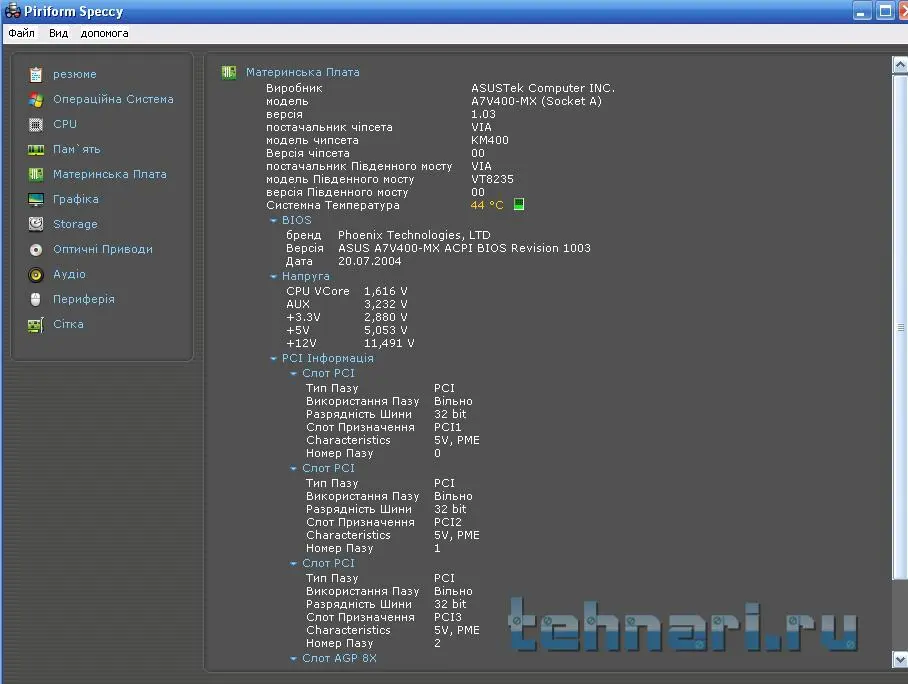This screenshot has height=684, width=908.
Task: Click the speaker icon for Аудіо
Action: 36,275
